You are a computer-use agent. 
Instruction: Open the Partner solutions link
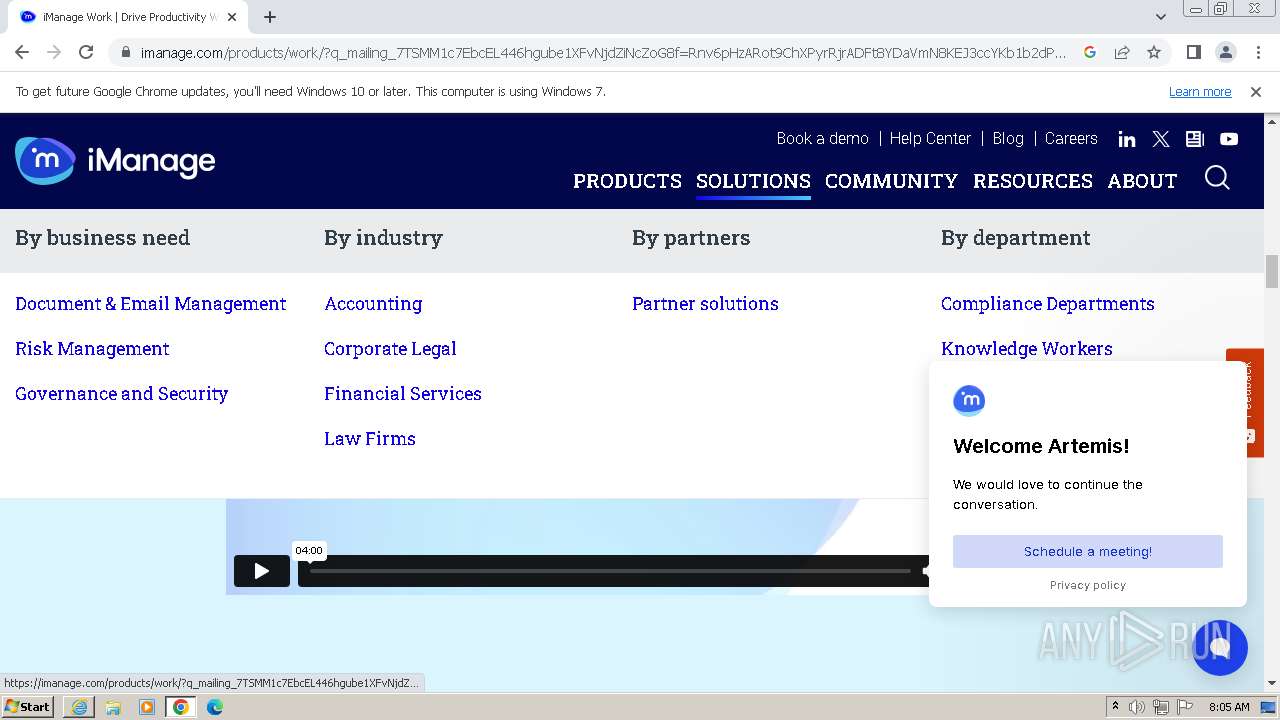705,304
